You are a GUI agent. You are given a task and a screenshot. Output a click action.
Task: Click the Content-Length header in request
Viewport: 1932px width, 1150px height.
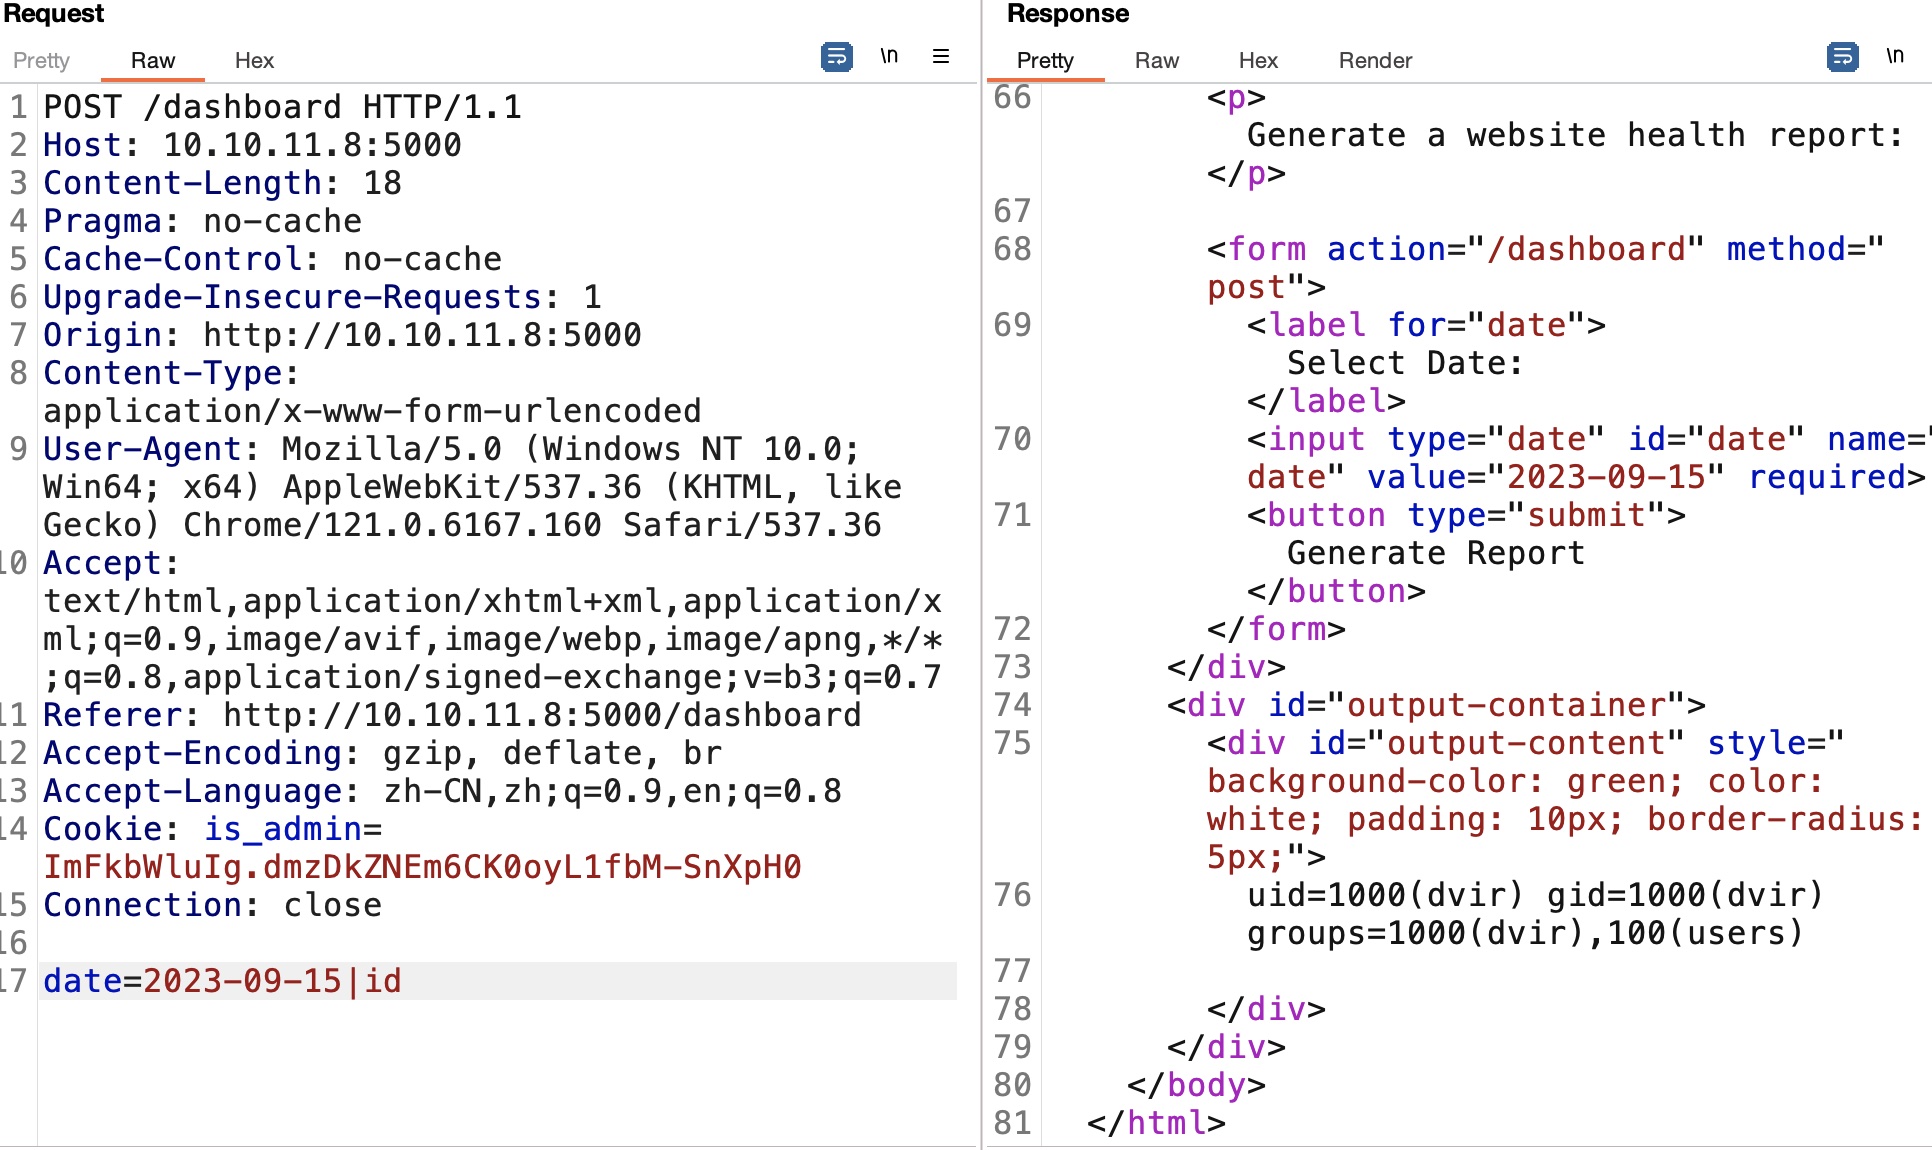click(x=222, y=183)
